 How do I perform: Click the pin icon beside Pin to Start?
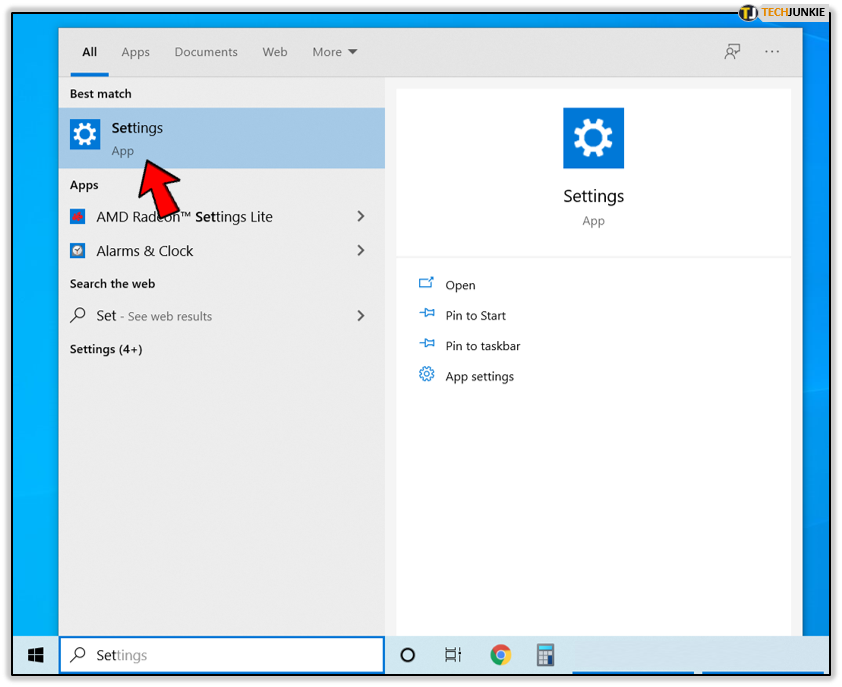point(427,313)
